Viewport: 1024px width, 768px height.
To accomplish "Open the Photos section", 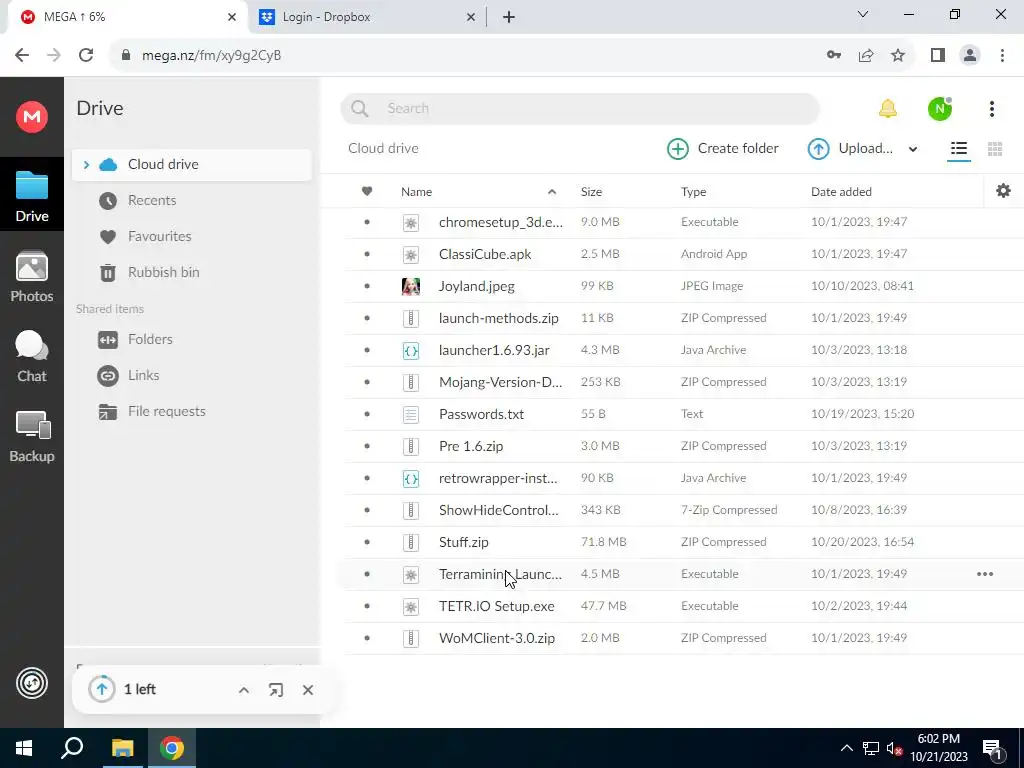I will 31,277.
